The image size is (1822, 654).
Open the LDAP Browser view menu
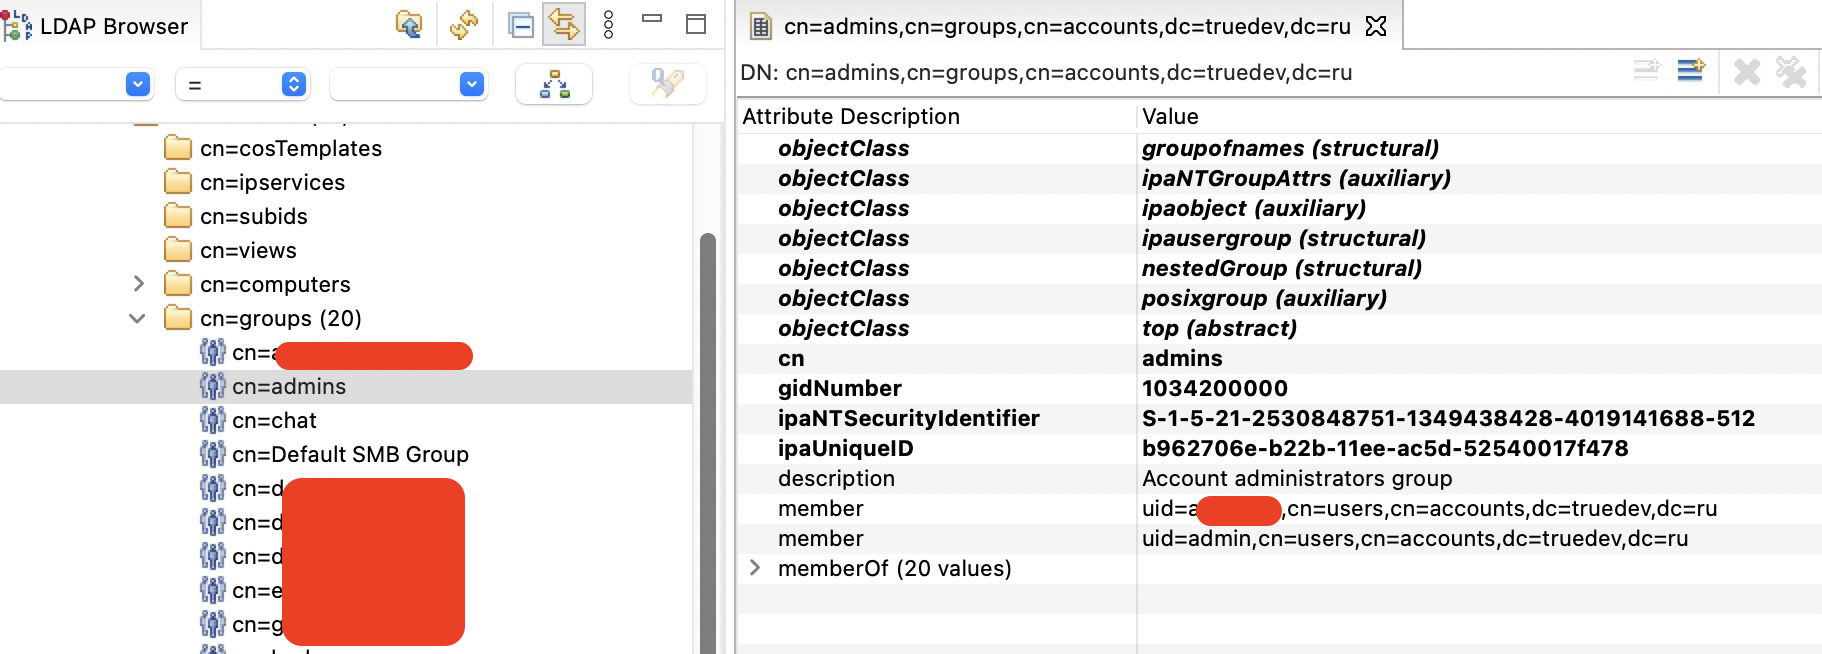click(x=608, y=24)
